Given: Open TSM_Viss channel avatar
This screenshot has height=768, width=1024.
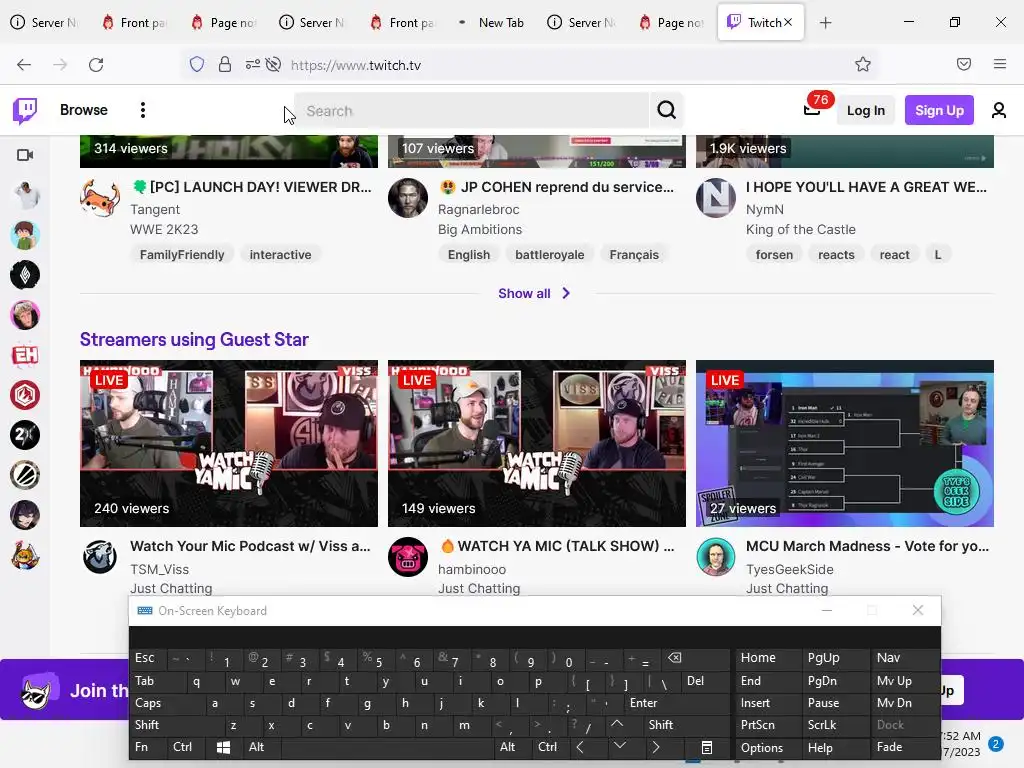Looking at the screenshot, I should (100, 557).
